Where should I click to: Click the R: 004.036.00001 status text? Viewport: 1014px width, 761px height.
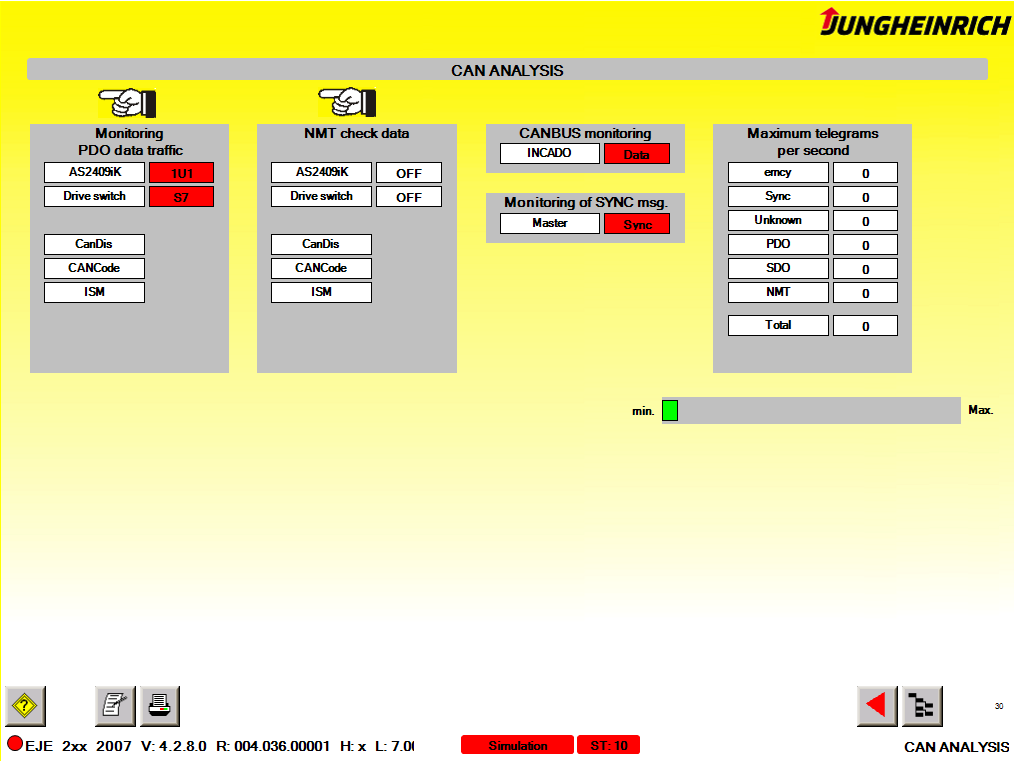point(273,746)
